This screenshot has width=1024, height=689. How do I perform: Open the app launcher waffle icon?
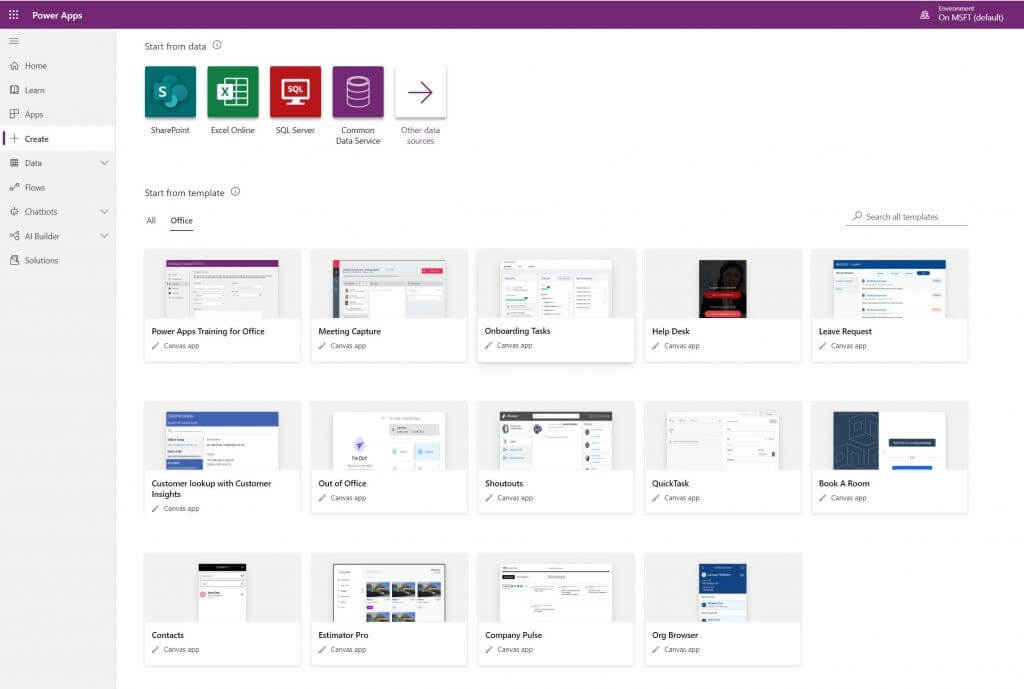coord(13,15)
